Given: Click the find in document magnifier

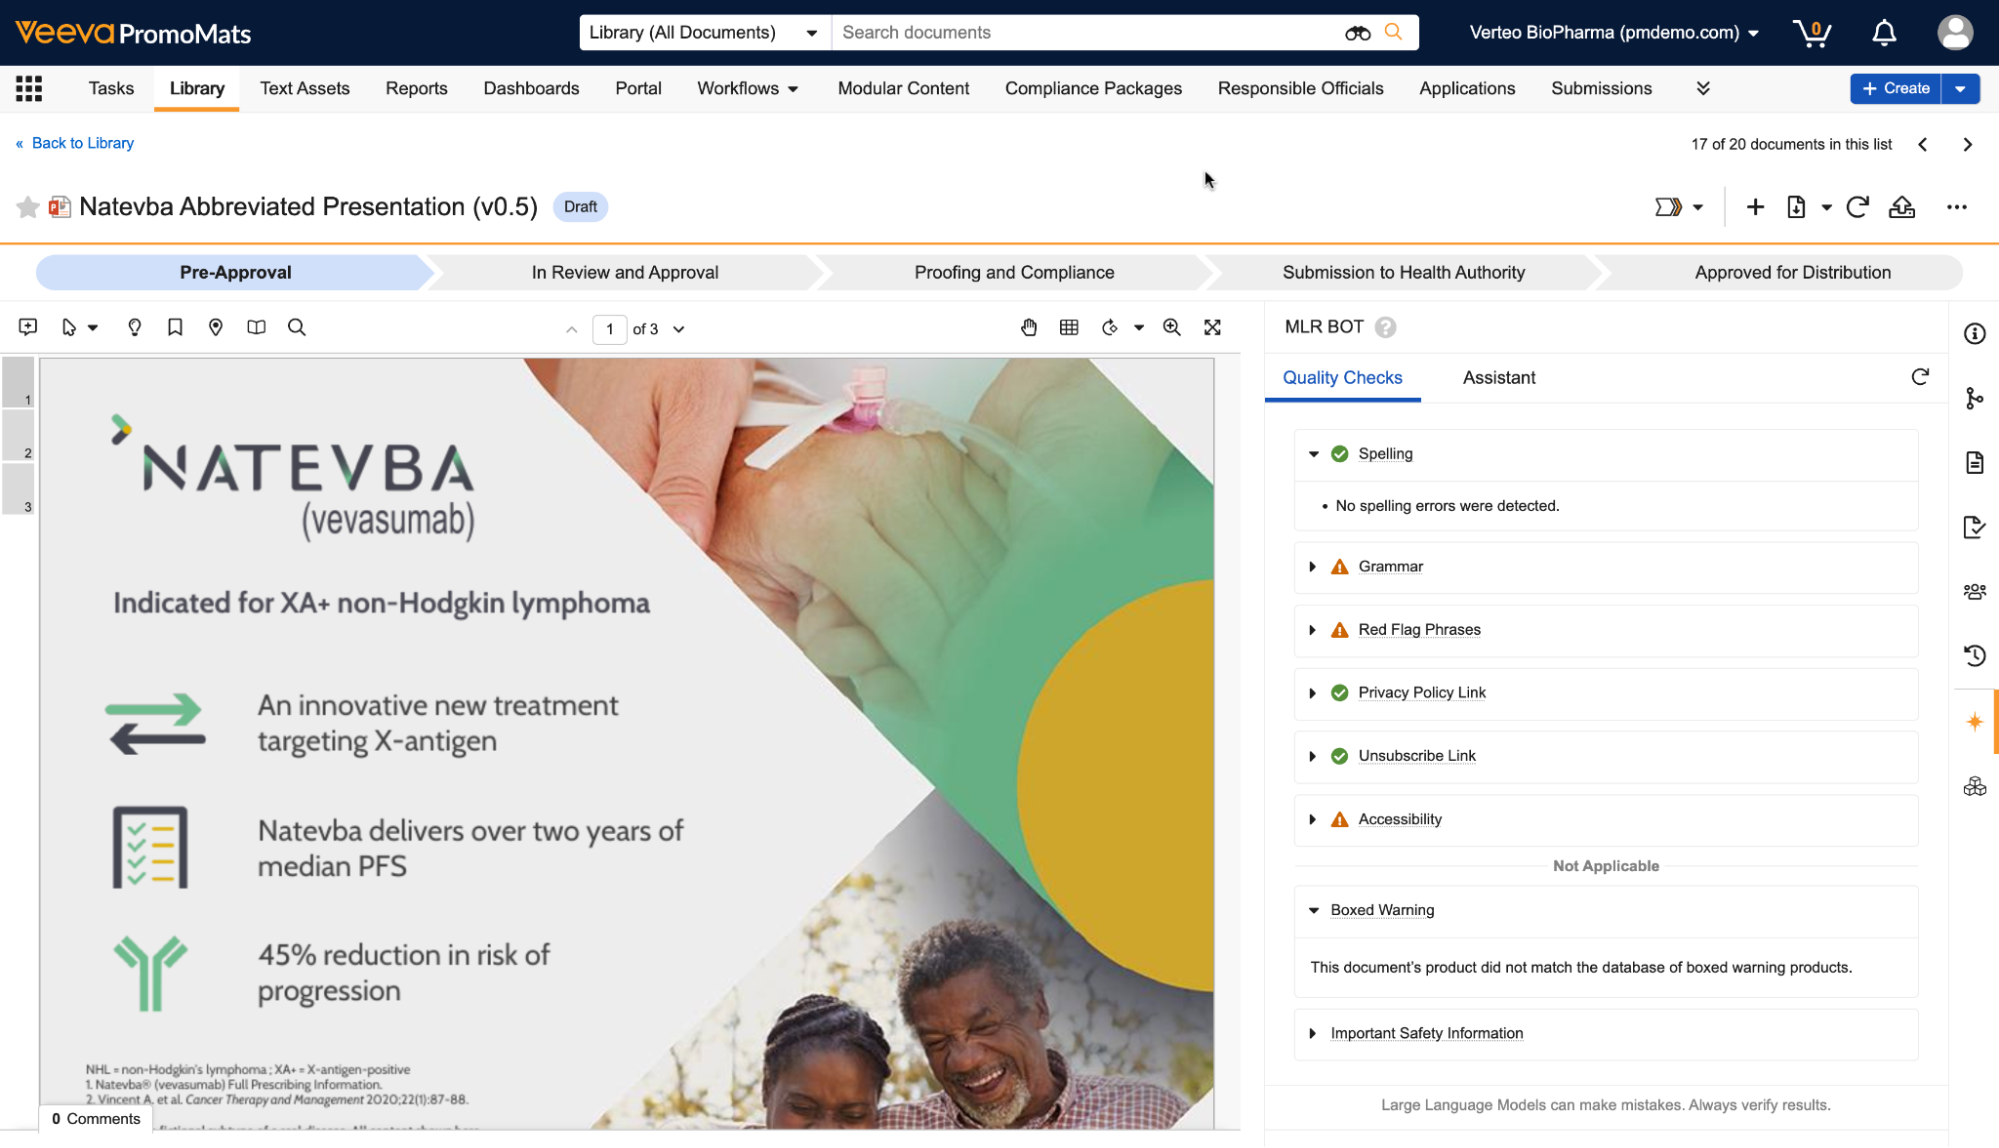Looking at the screenshot, I should pyautogui.click(x=297, y=328).
